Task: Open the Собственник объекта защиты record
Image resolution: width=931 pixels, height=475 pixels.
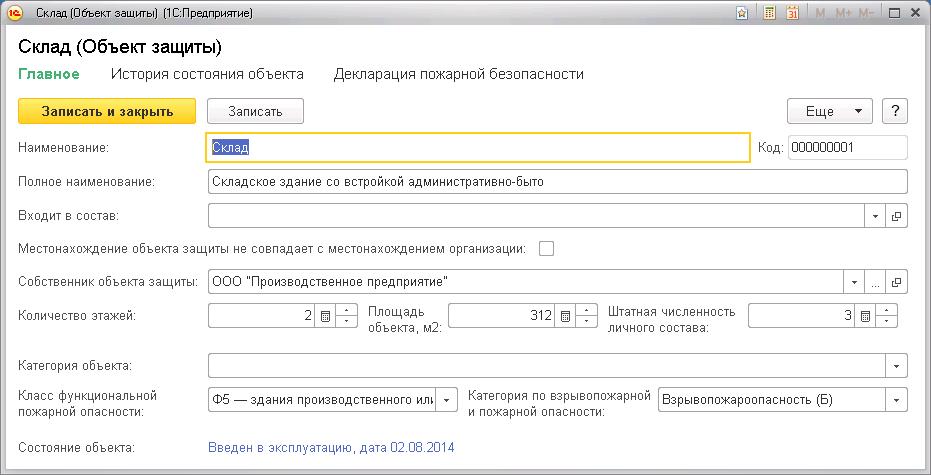Action: 896,282
